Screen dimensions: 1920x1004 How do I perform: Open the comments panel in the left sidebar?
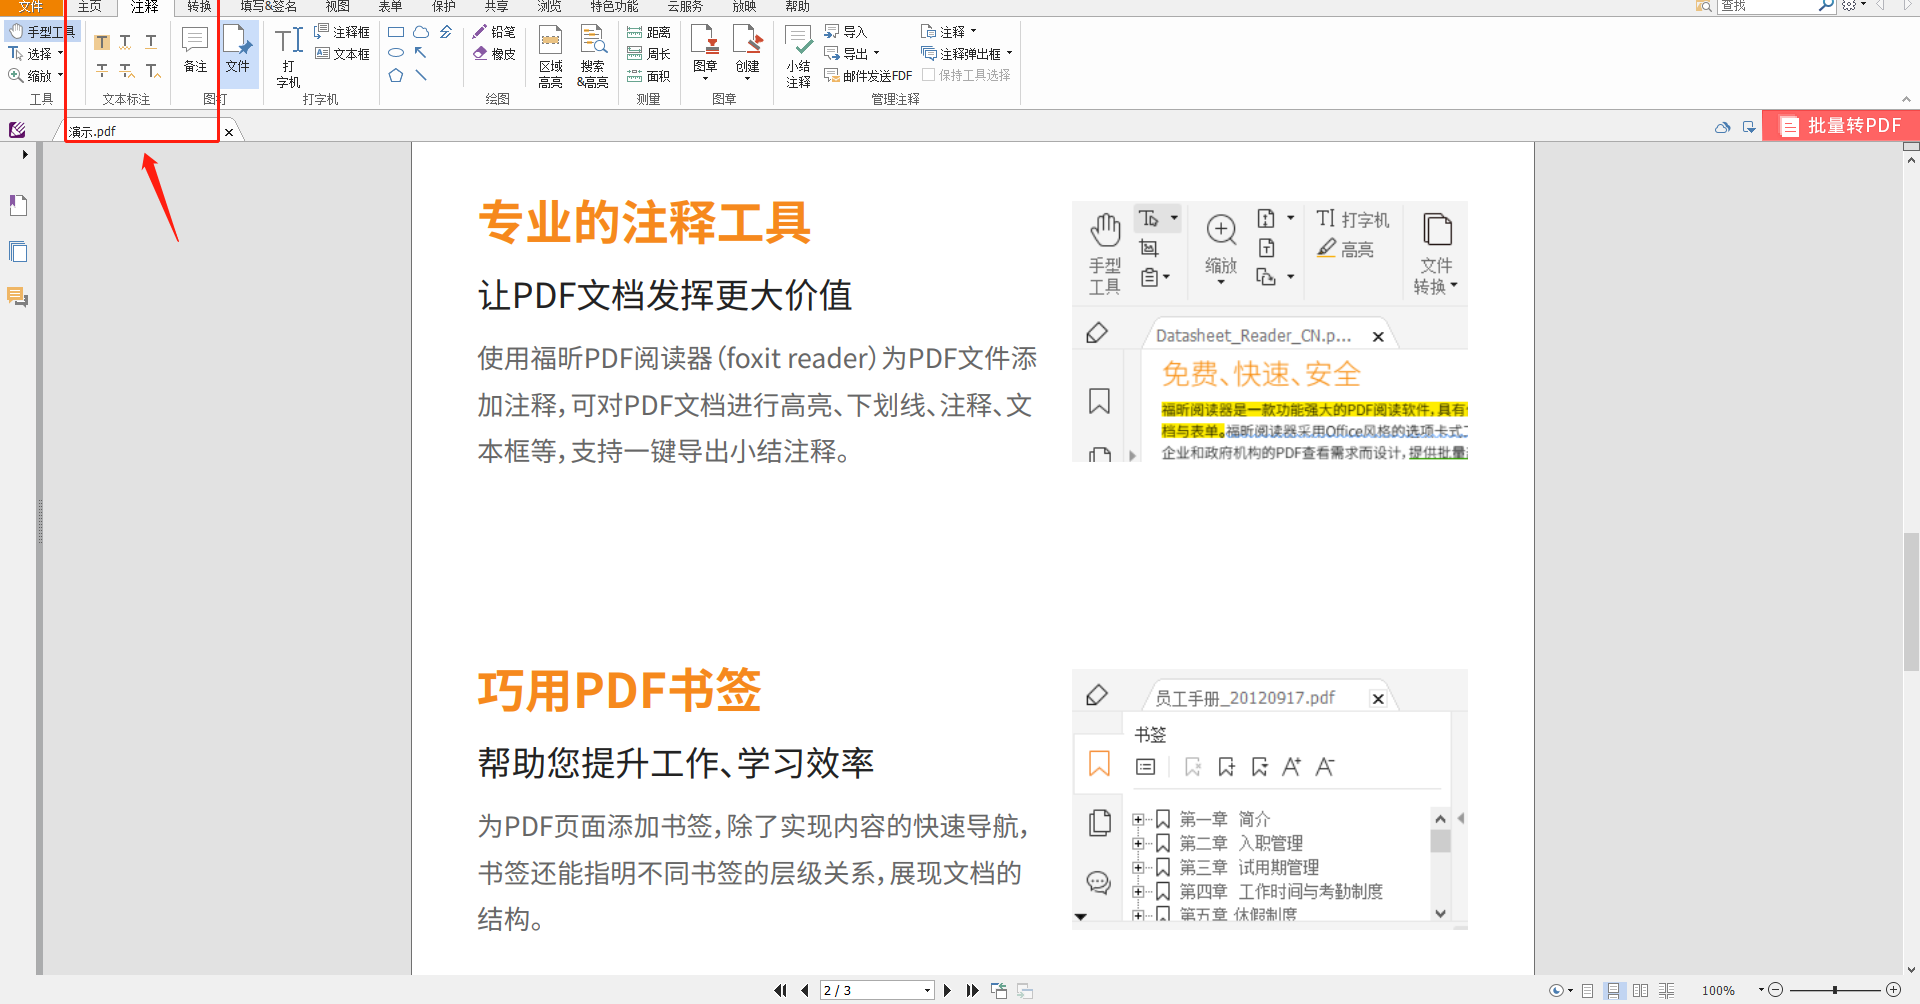pyautogui.click(x=17, y=297)
